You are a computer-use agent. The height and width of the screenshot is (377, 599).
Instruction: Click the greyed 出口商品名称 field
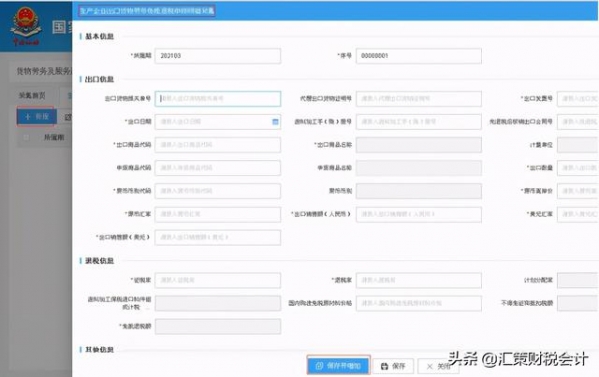(419, 145)
